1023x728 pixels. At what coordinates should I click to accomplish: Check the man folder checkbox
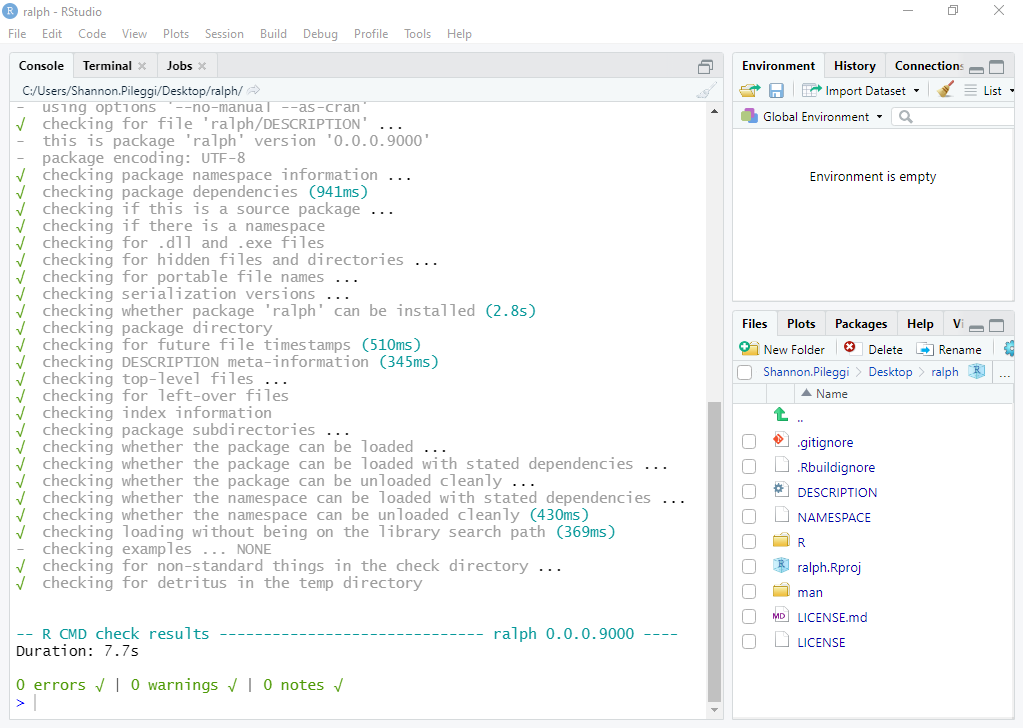[x=749, y=592]
